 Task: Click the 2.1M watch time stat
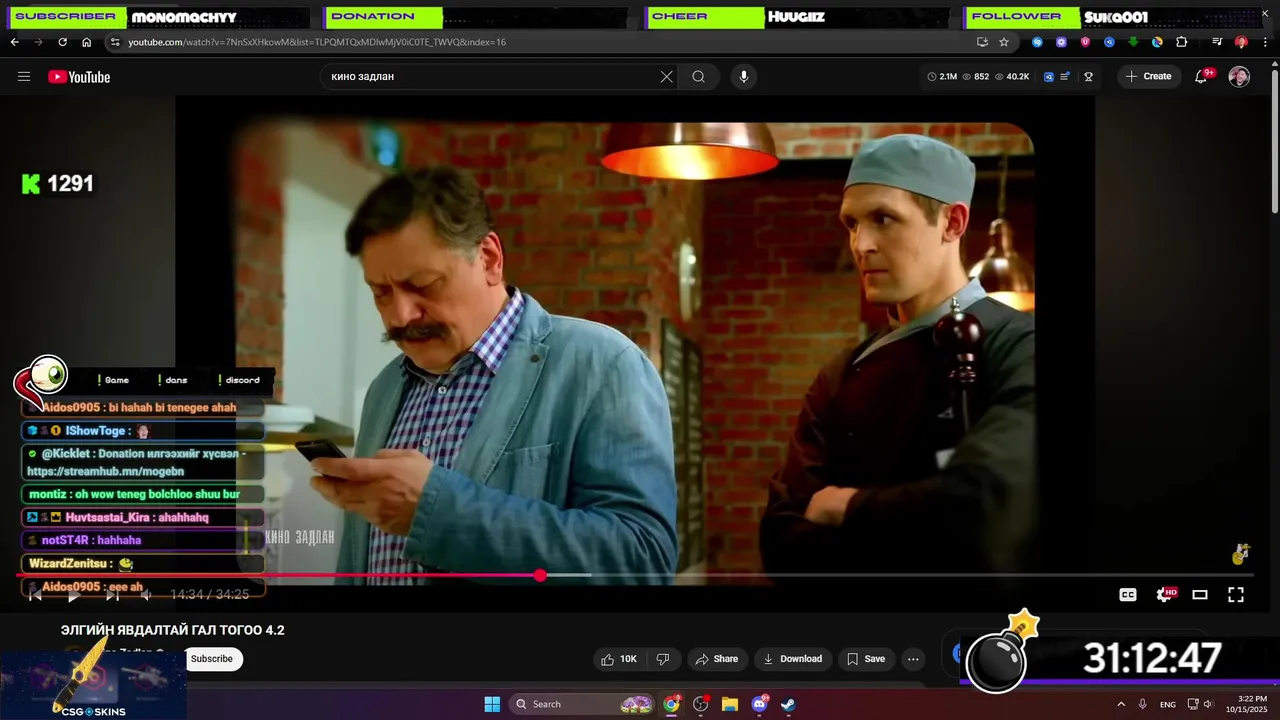(x=943, y=77)
